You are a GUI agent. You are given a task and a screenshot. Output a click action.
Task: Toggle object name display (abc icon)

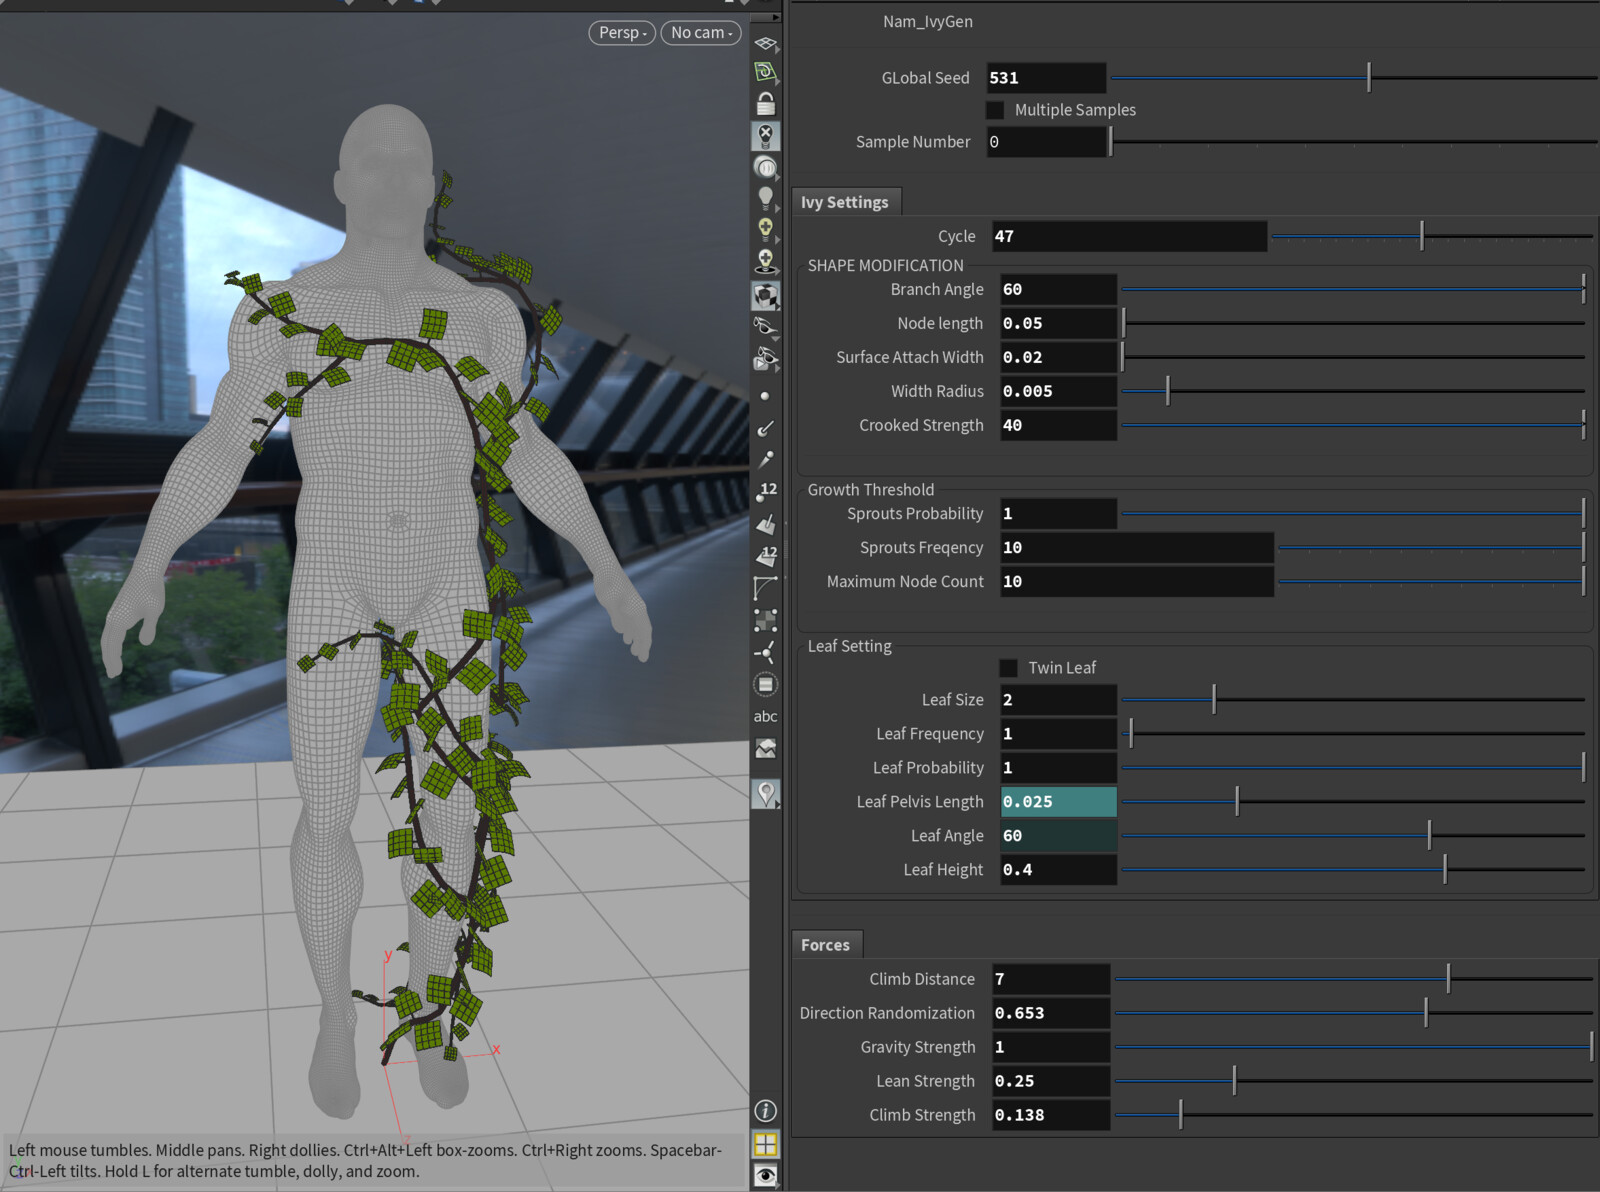coord(765,716)
